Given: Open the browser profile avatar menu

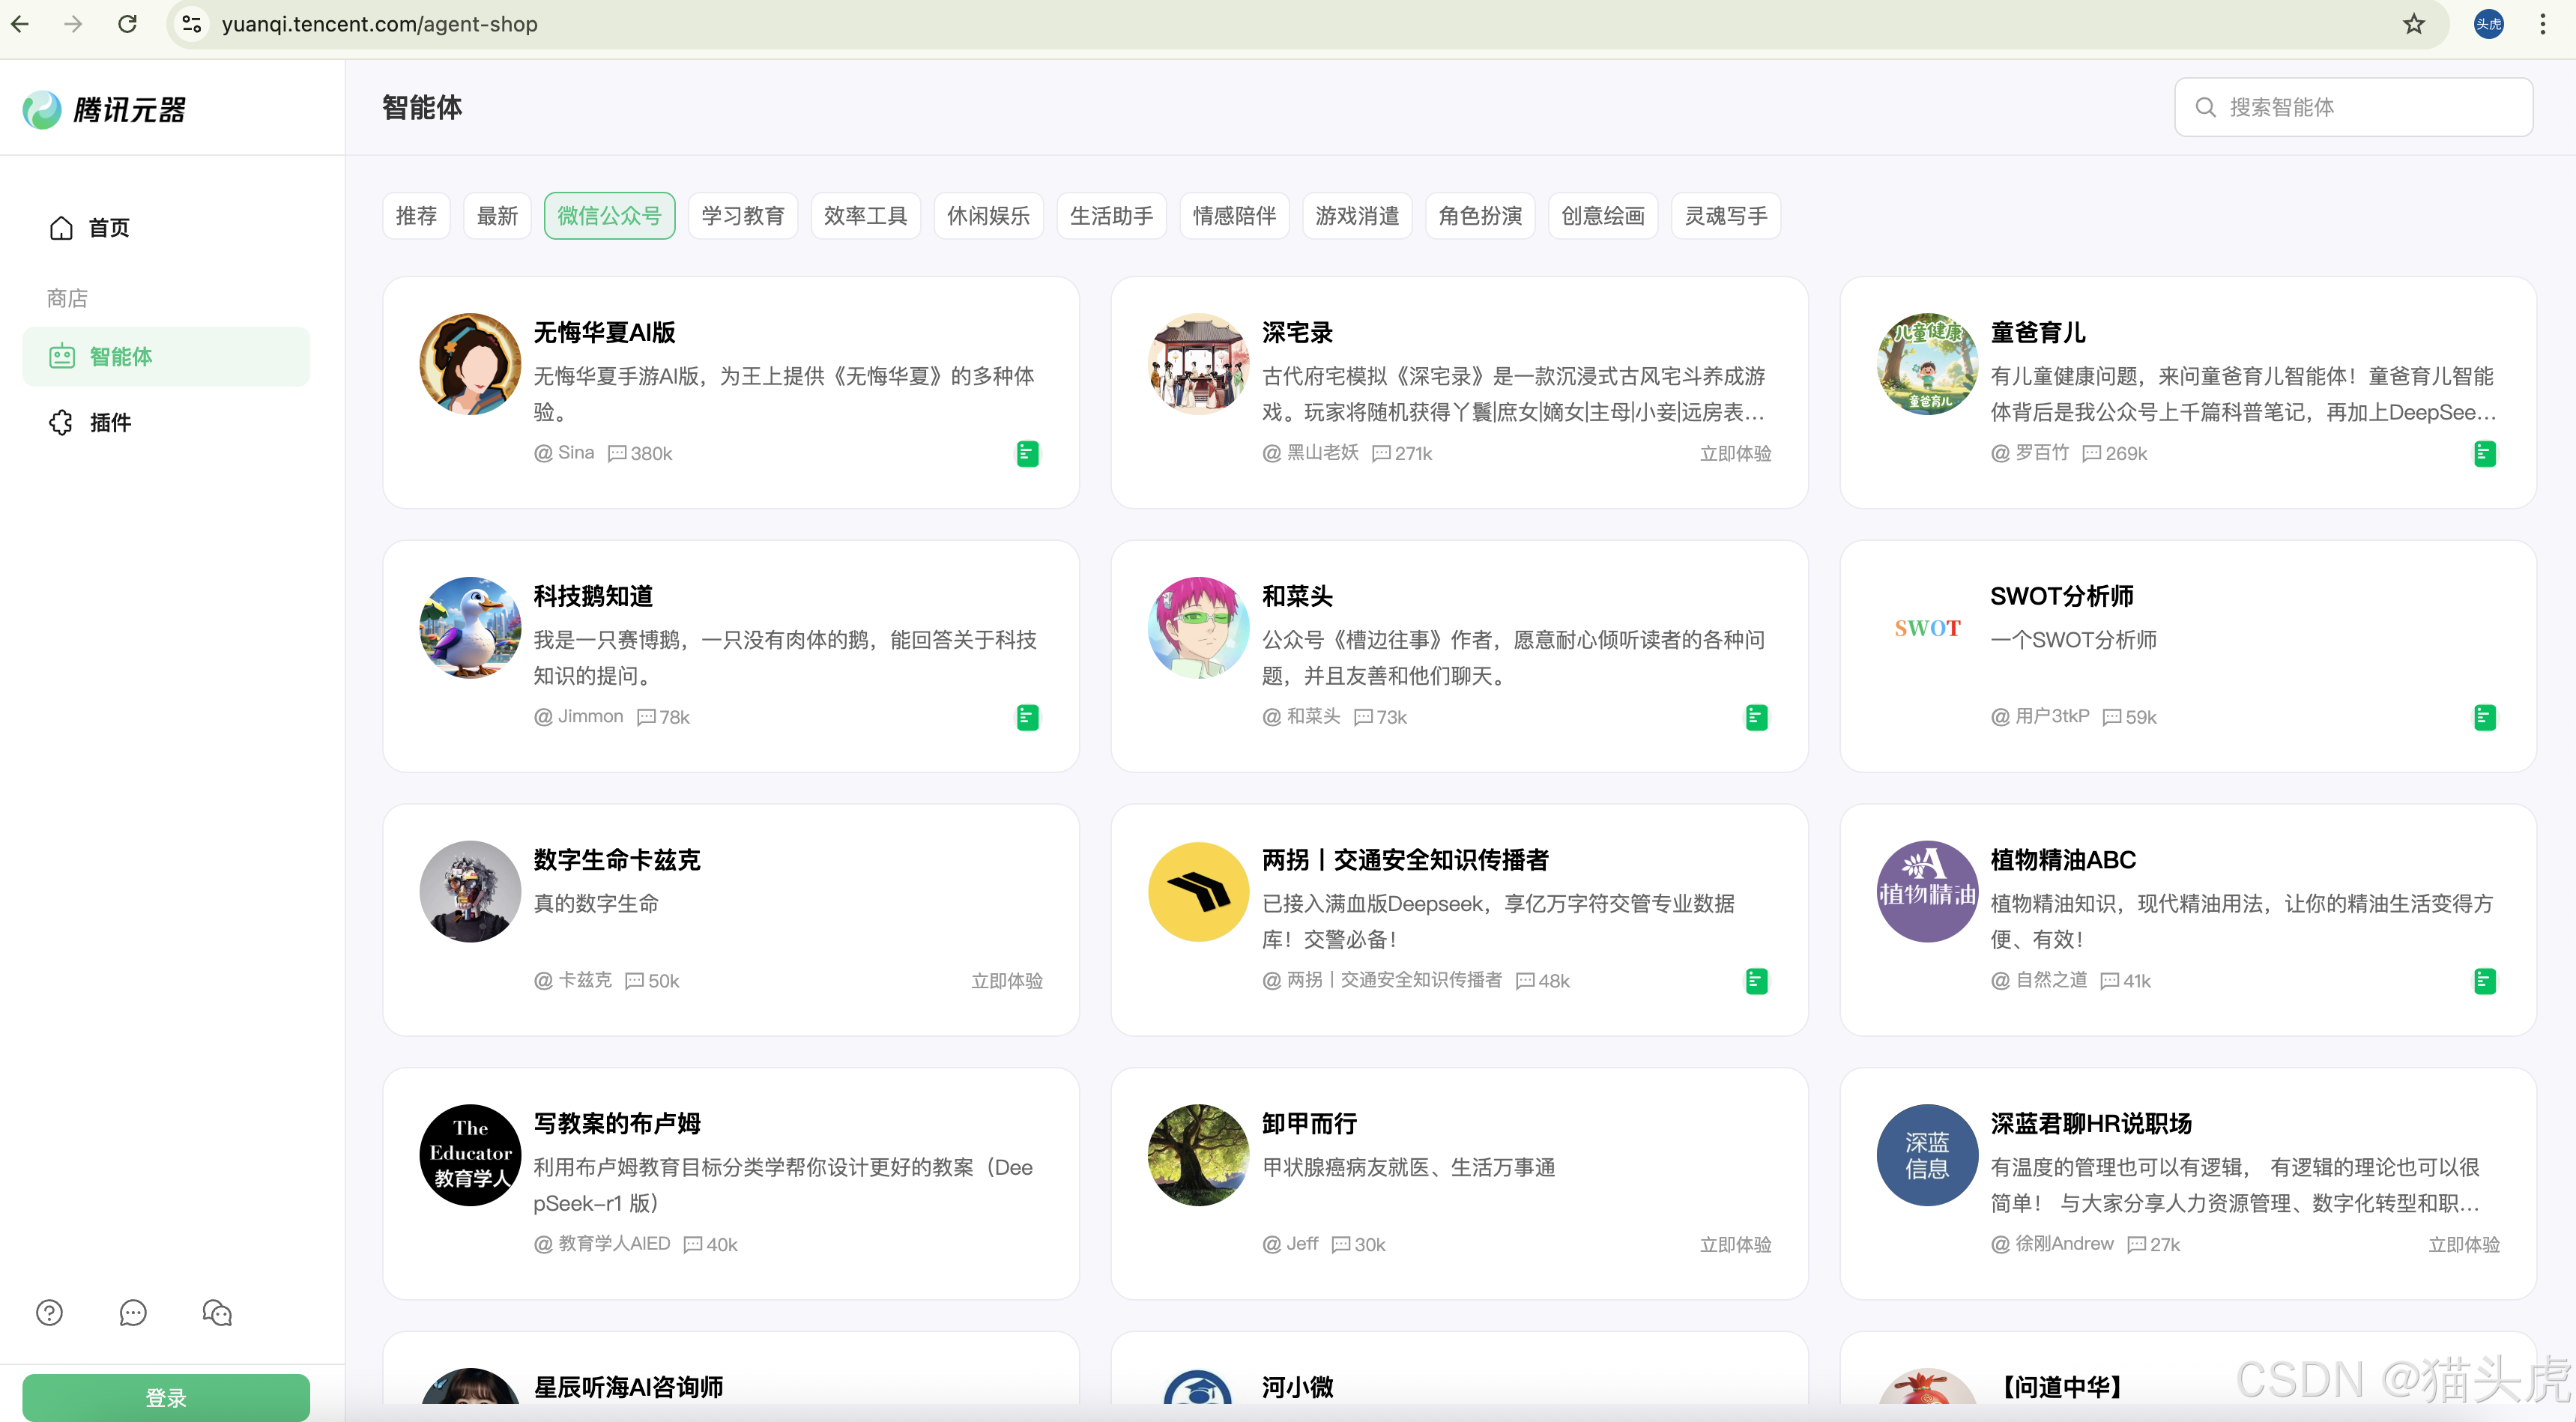Looking at the screenshot, I should [2488, 24].
